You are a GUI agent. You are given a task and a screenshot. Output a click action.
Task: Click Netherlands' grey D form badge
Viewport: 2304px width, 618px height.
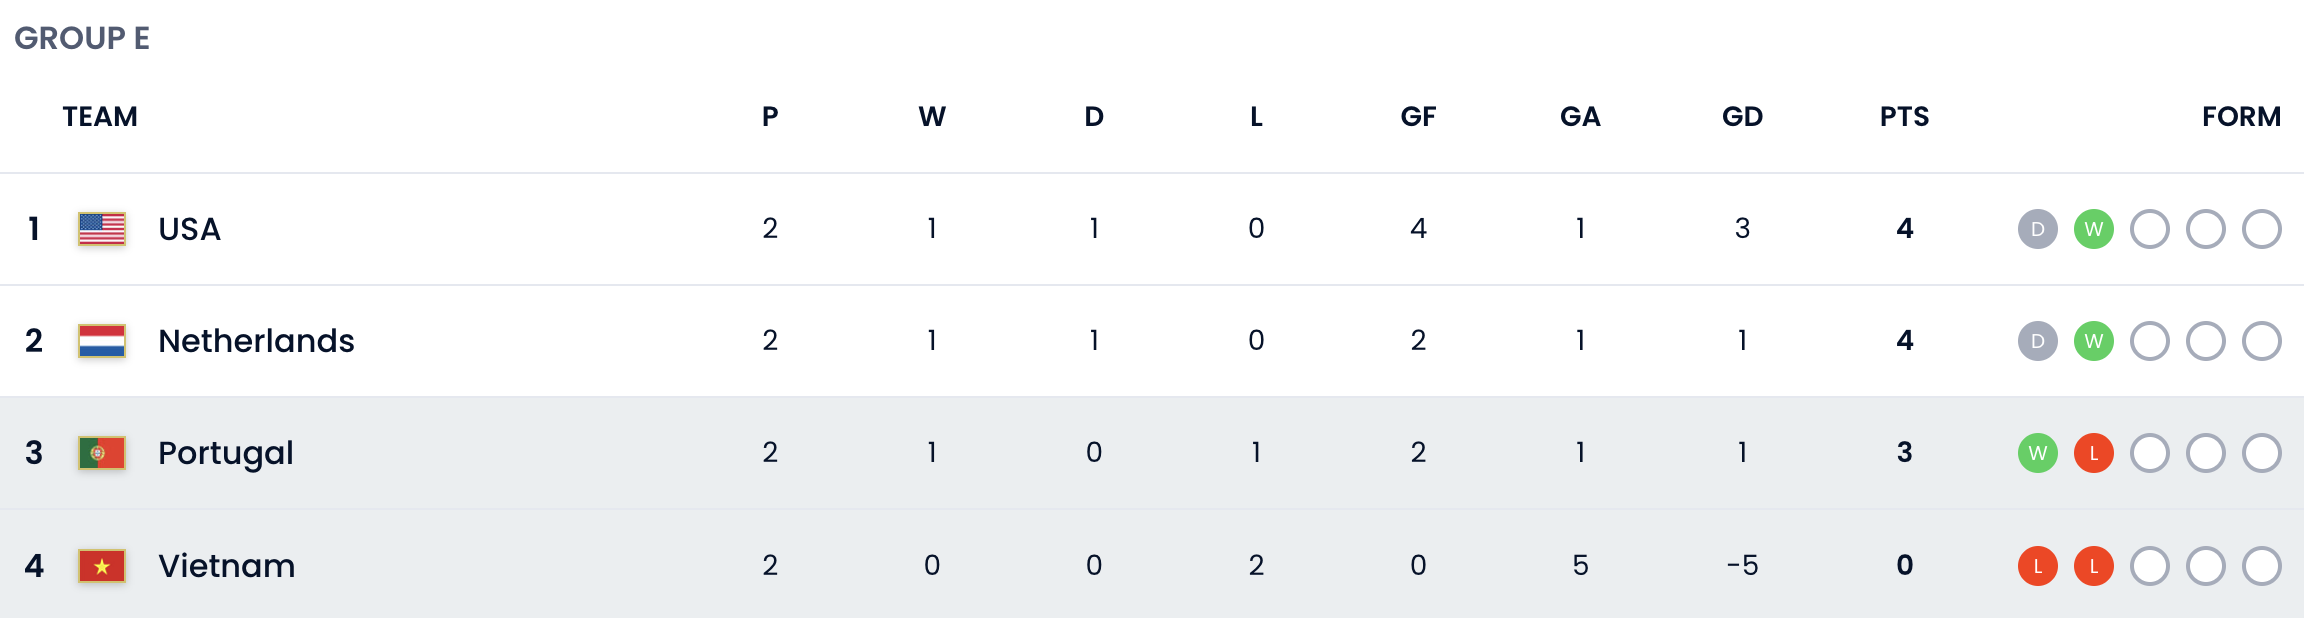2037,341
